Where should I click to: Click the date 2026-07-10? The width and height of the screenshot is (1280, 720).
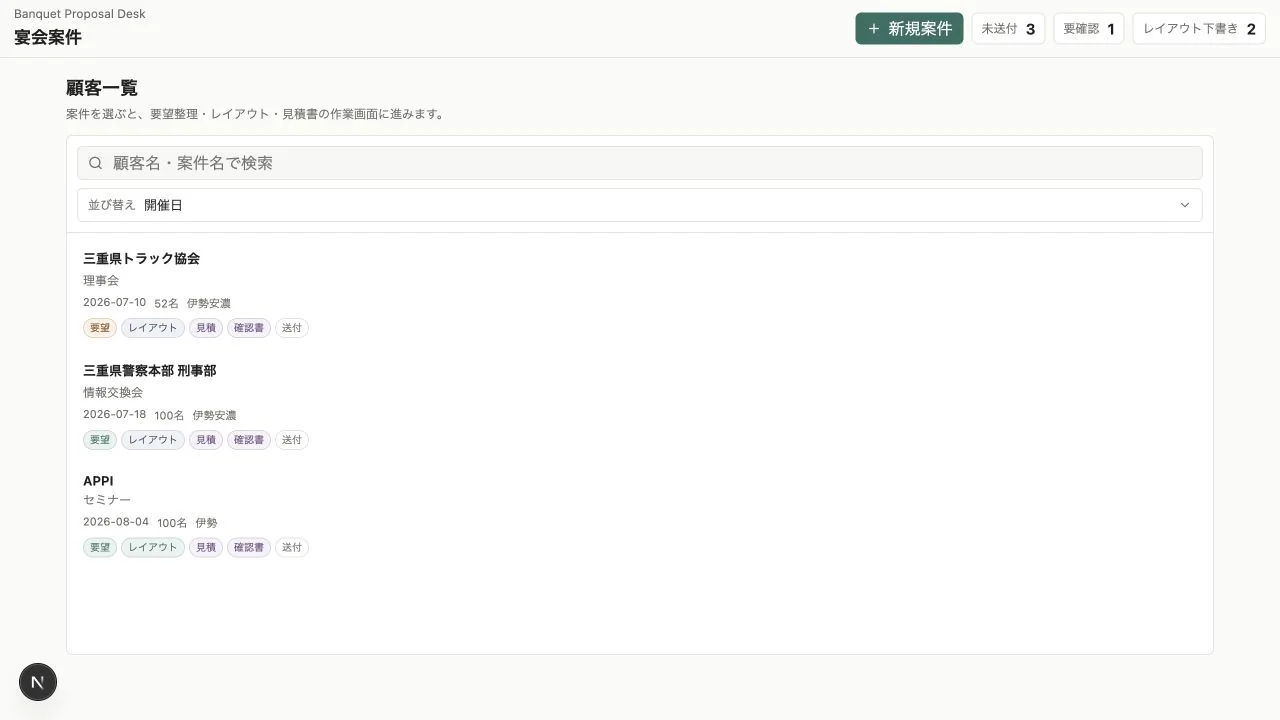[114, 303]
